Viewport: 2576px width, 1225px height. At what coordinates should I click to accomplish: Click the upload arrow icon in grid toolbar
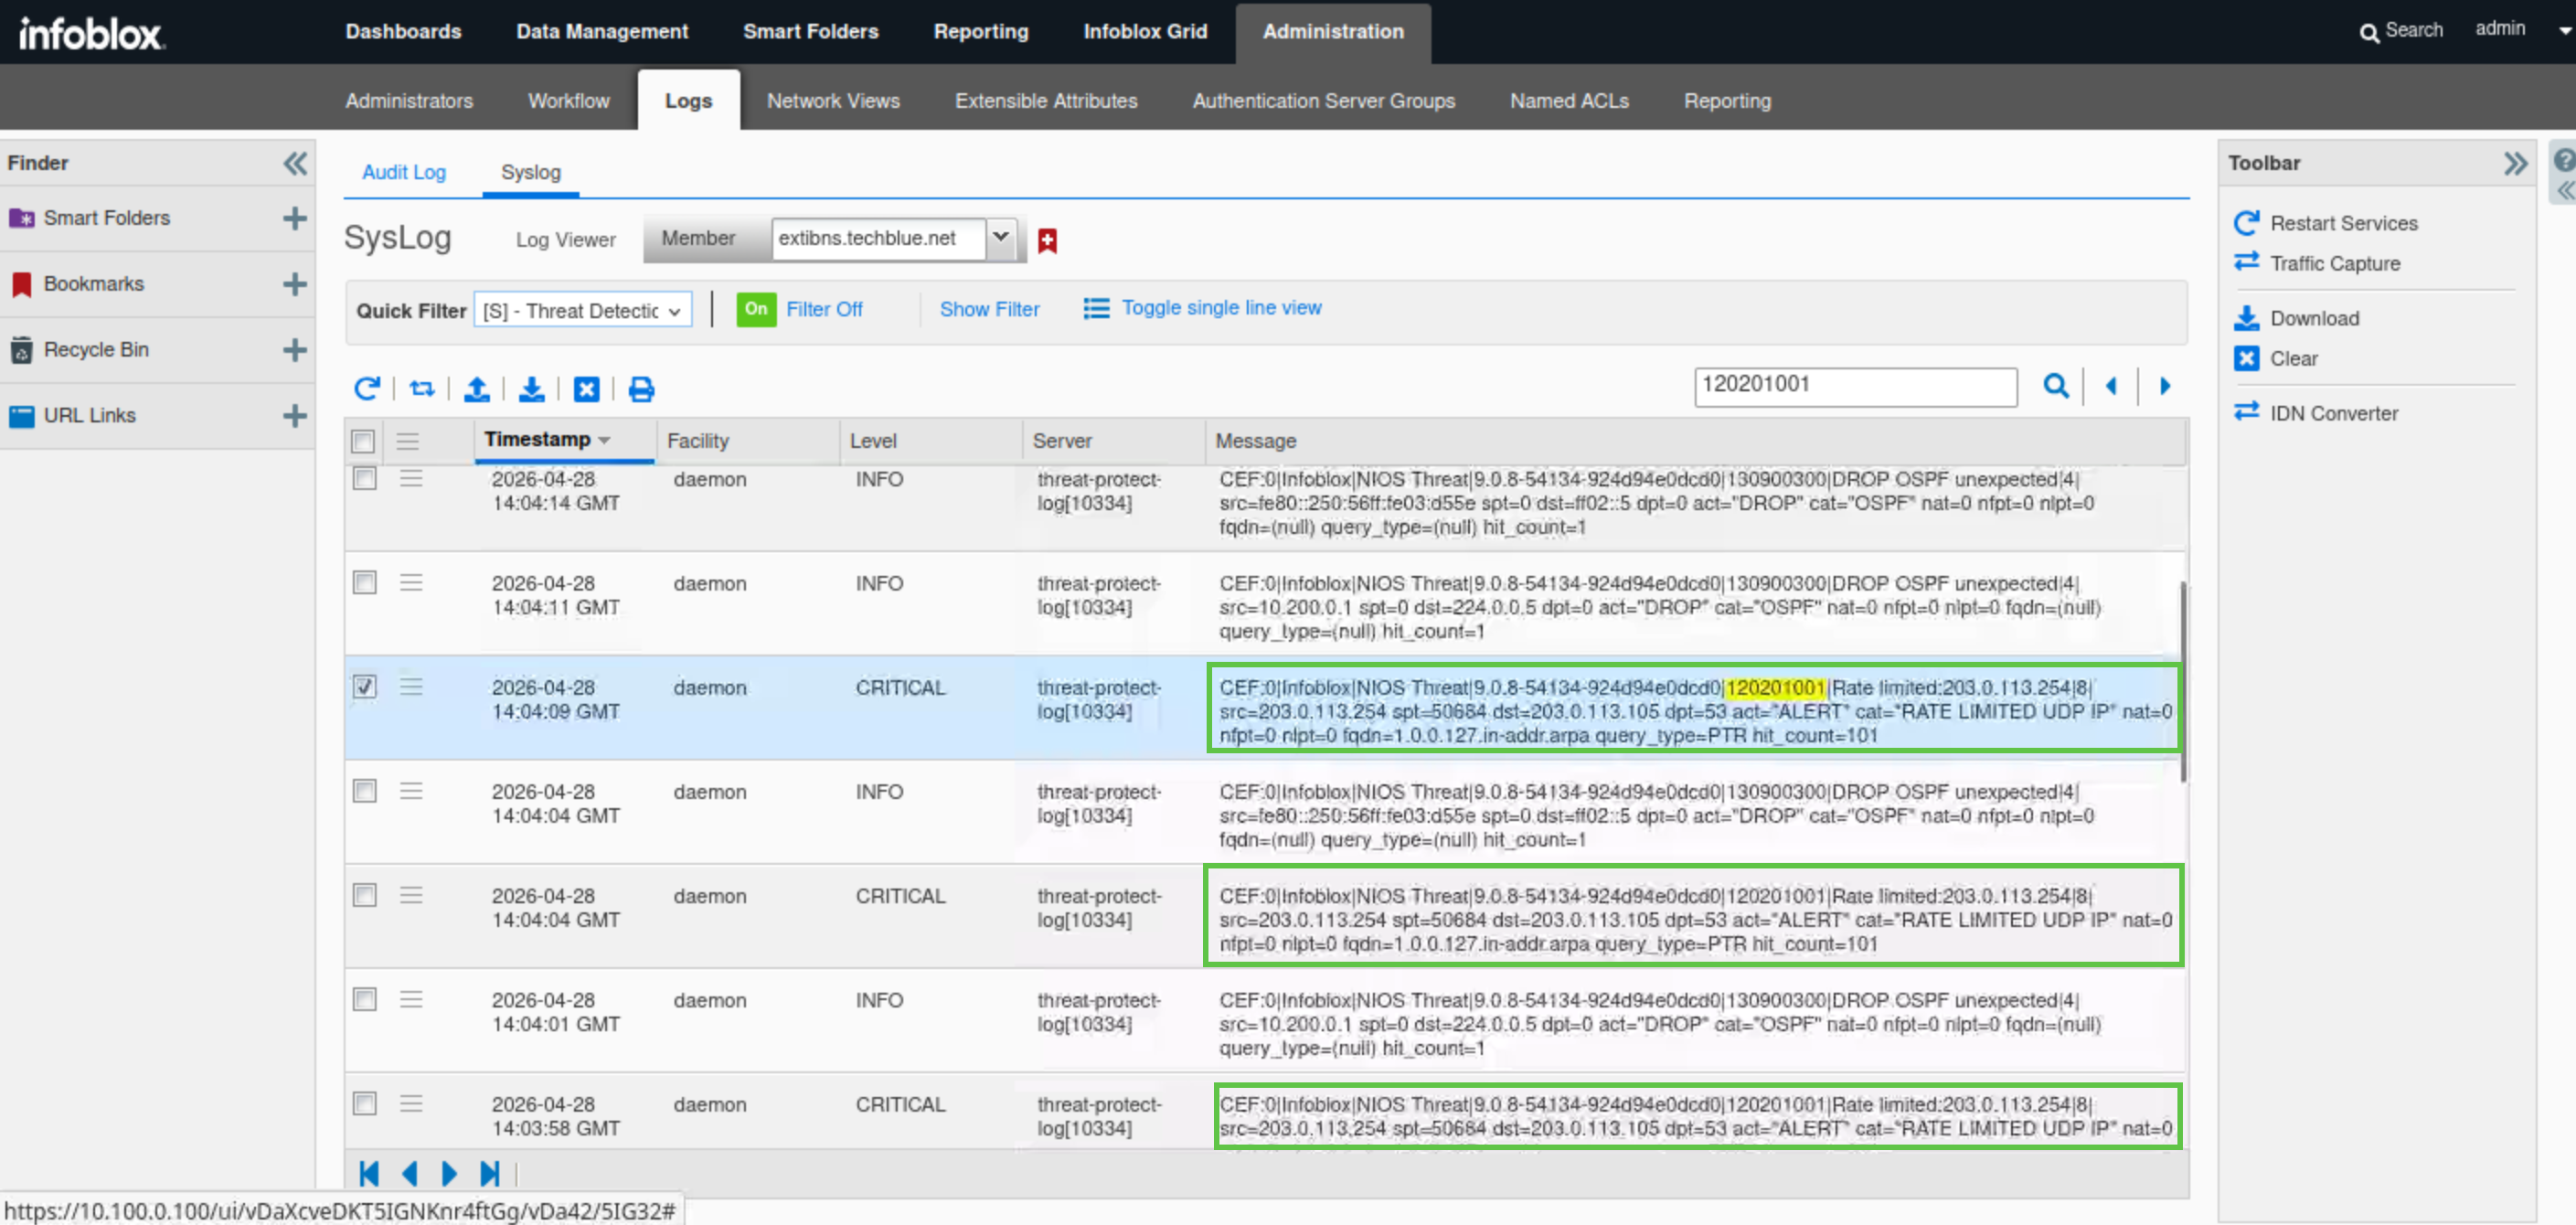(477, 388)
